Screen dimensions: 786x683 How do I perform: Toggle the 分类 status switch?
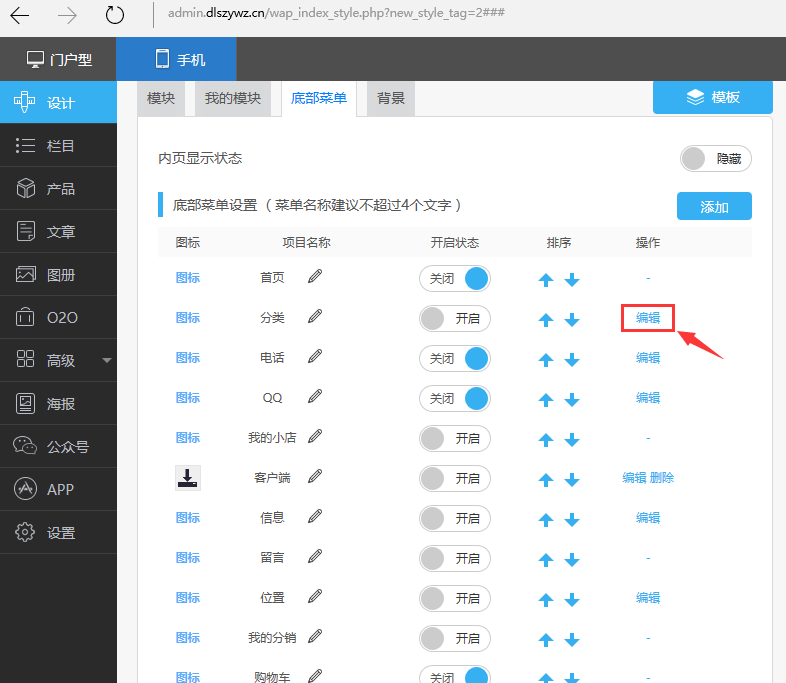coord(455,319)
